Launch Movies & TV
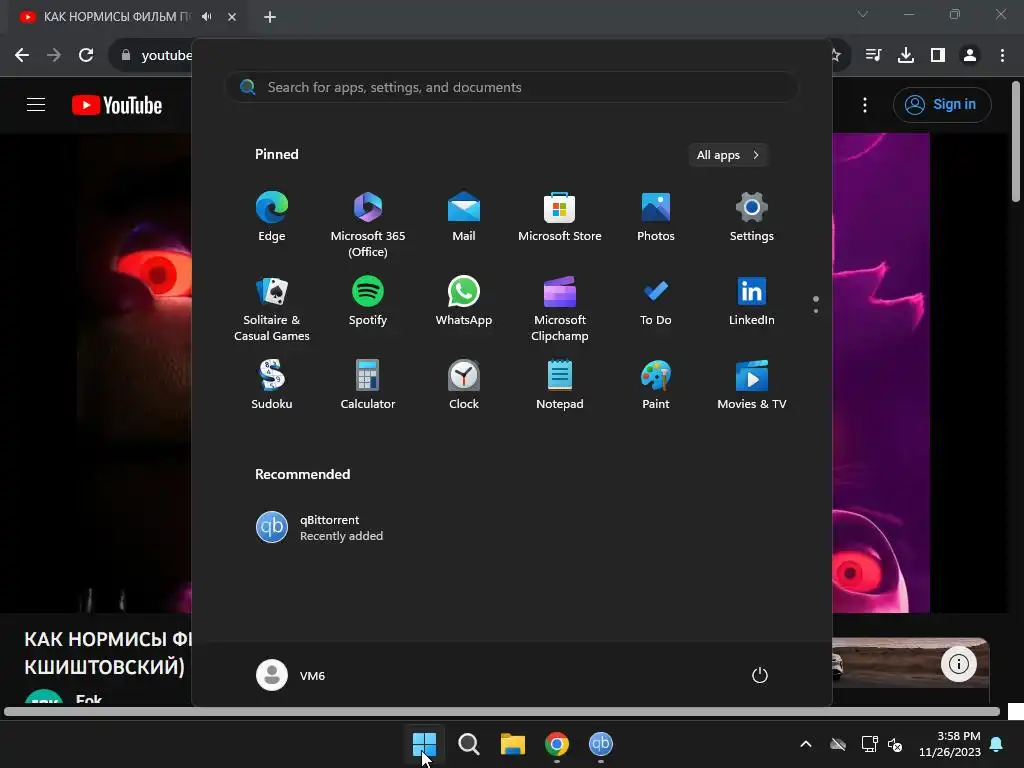The width and height of the screenshot is (1024, 768). click(752, 385)
